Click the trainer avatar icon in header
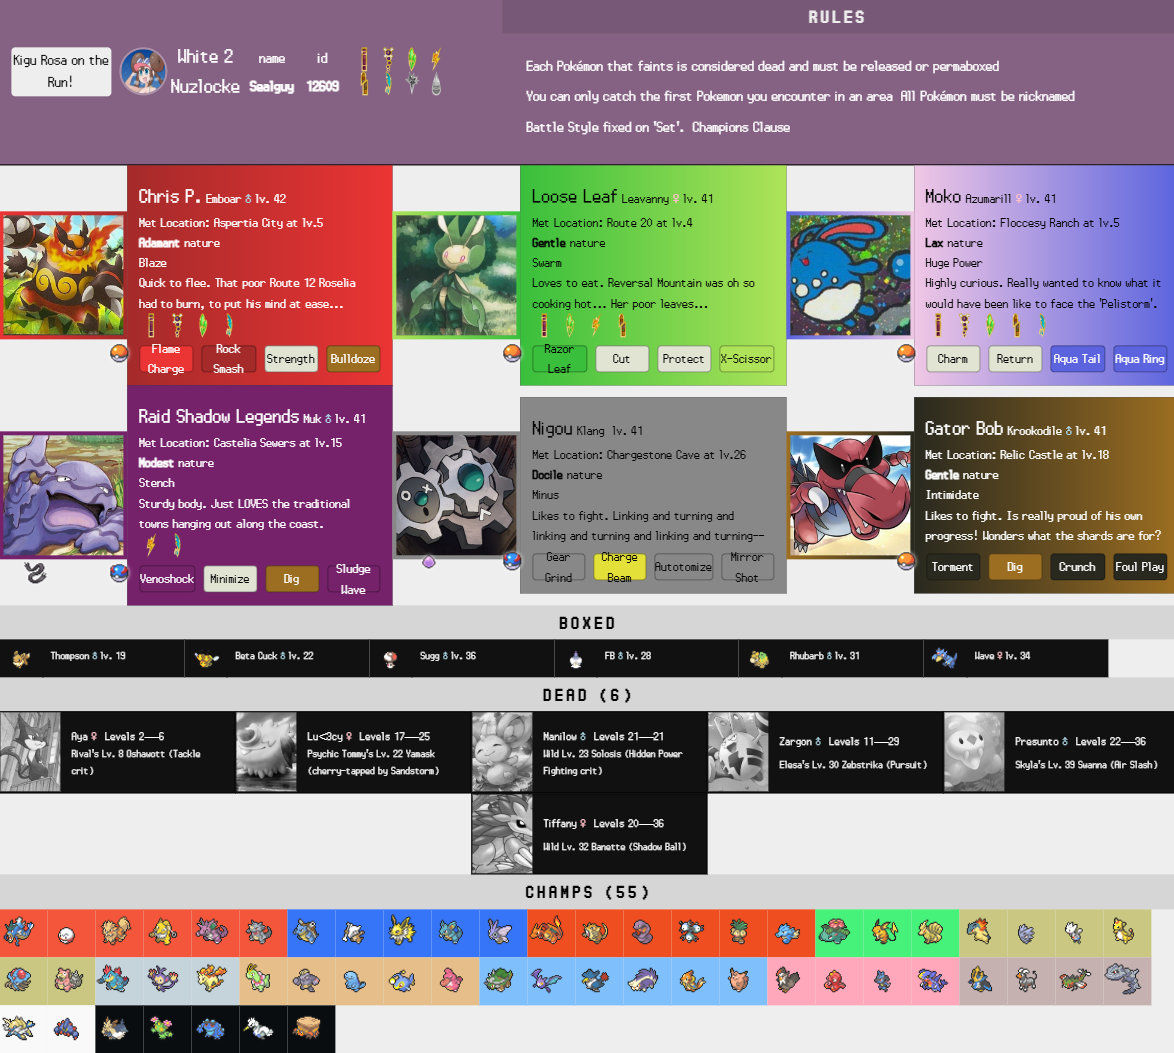Viewport: 1174px width, 1053px height. [143, 72]
